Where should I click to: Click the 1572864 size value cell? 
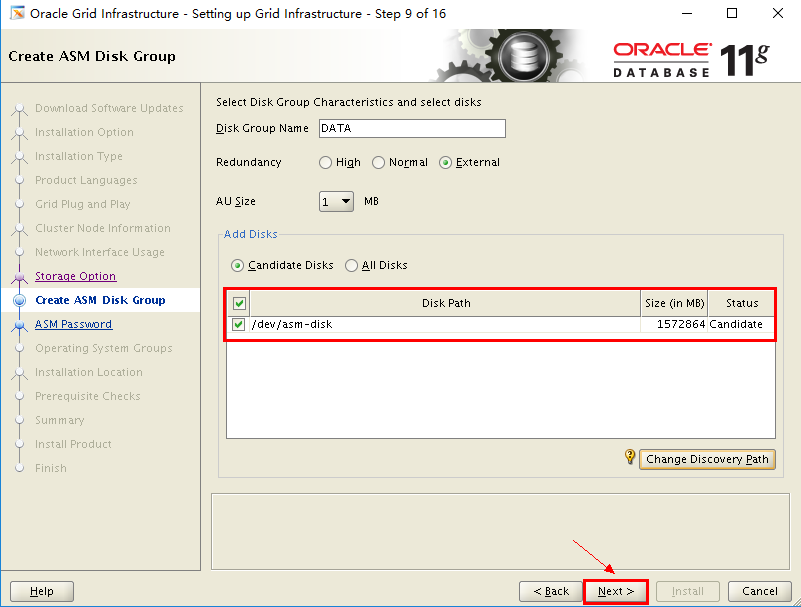point(674,324)
